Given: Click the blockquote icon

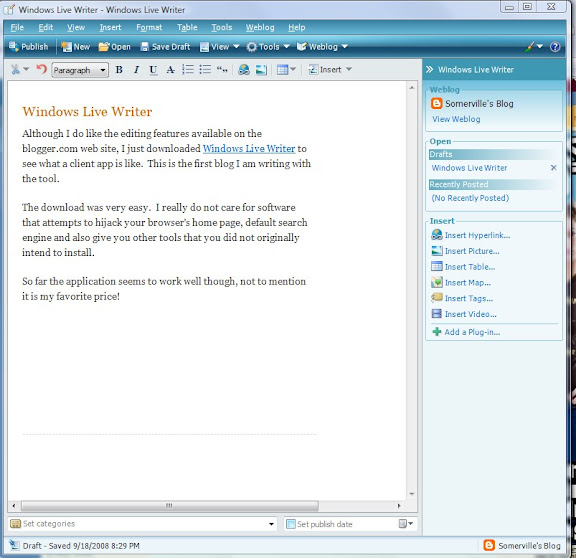Looking at the screenshot, I should [222, 69].
